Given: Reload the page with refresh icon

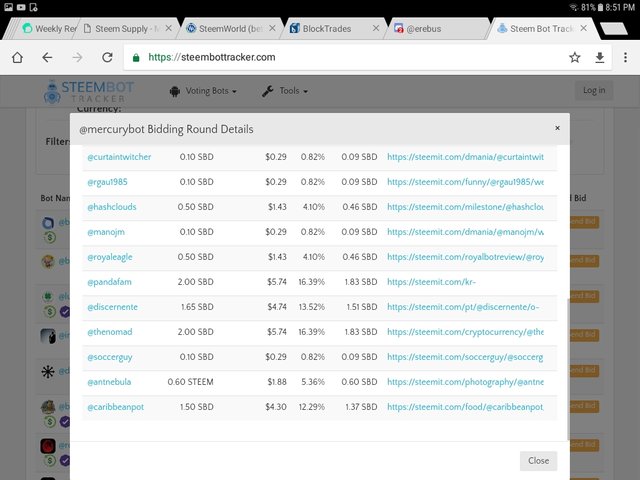Looking at the screenshot, I should tap(107, 58).
